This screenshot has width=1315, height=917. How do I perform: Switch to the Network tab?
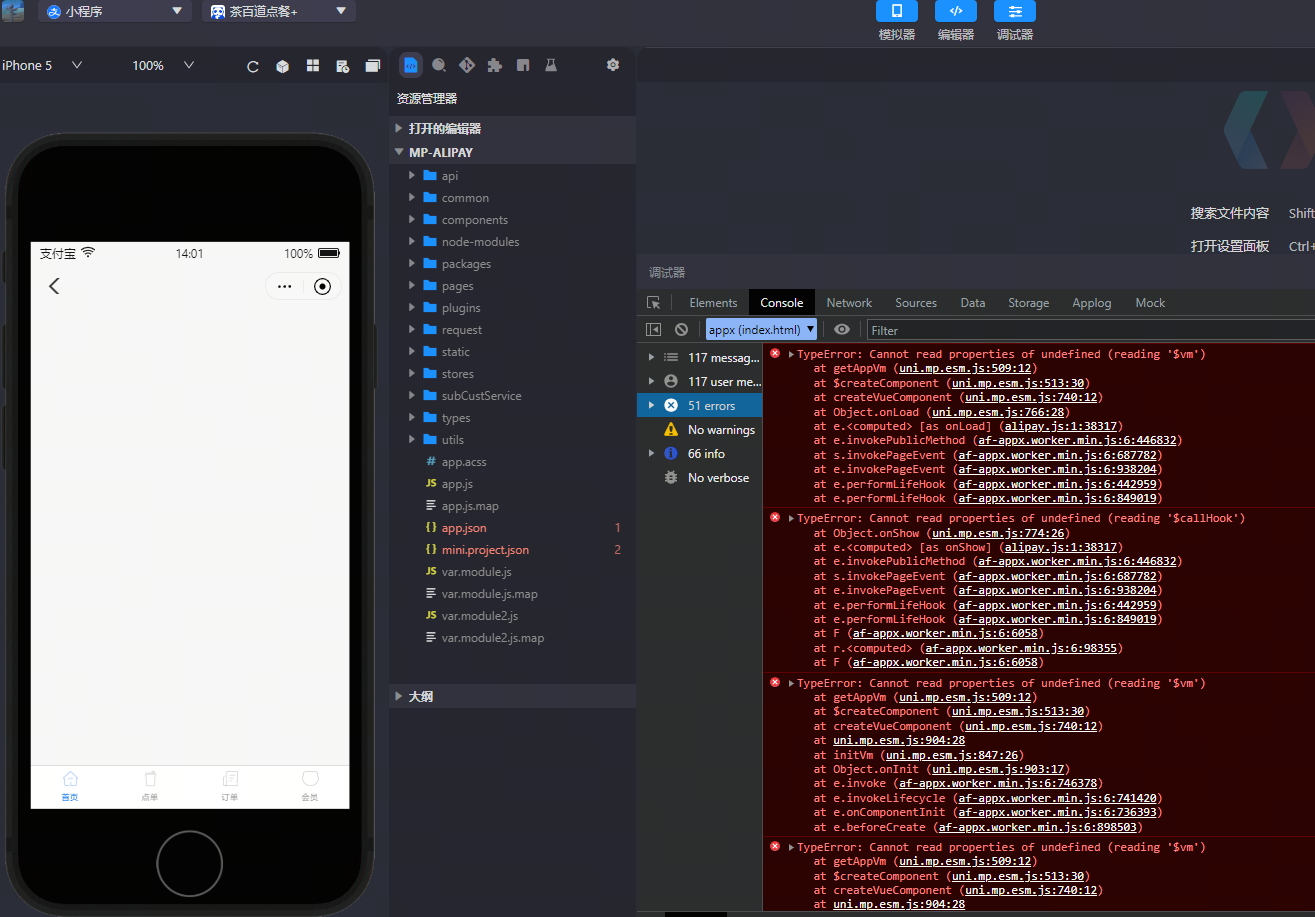coord(849,303)
